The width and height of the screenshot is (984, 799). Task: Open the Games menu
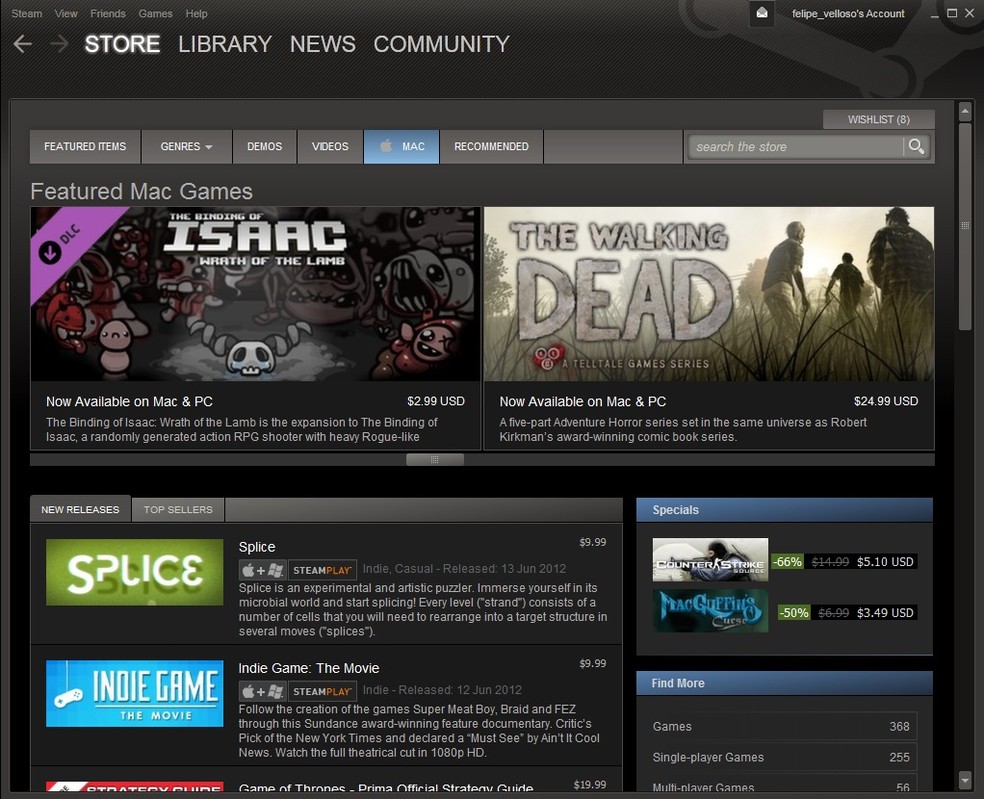click(156, 13)
